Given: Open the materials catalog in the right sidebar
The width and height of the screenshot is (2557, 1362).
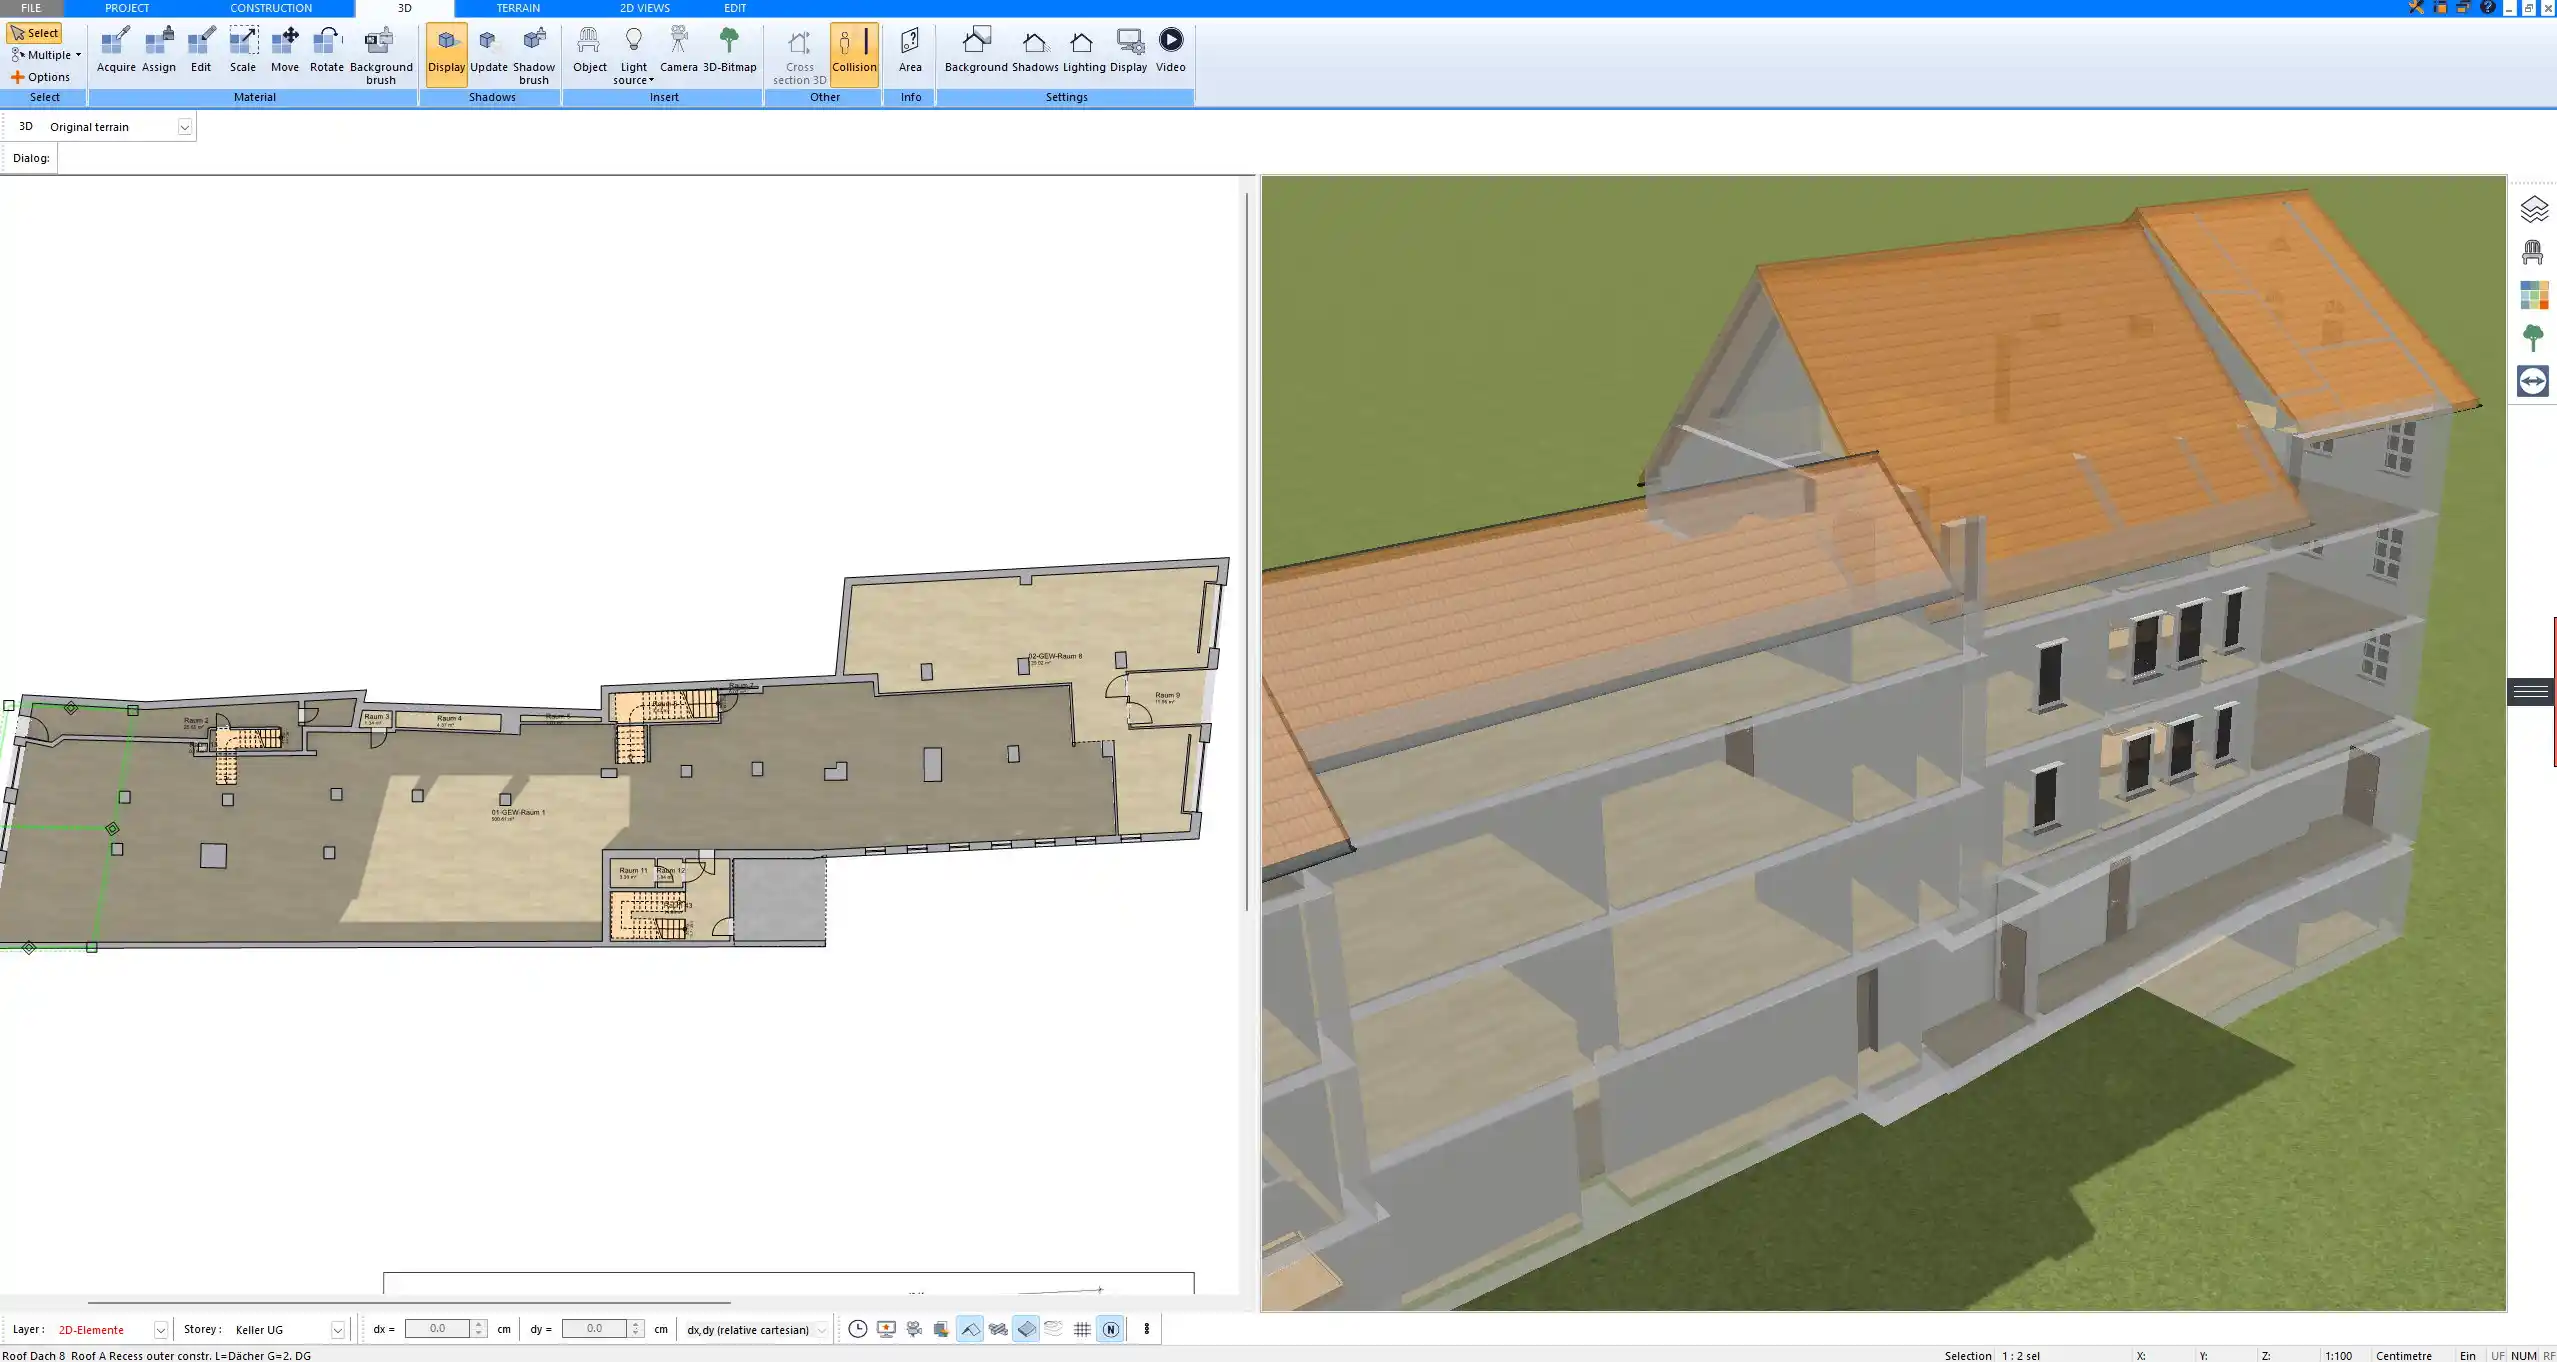Looking at the screenshot, I should point(2534,295).
